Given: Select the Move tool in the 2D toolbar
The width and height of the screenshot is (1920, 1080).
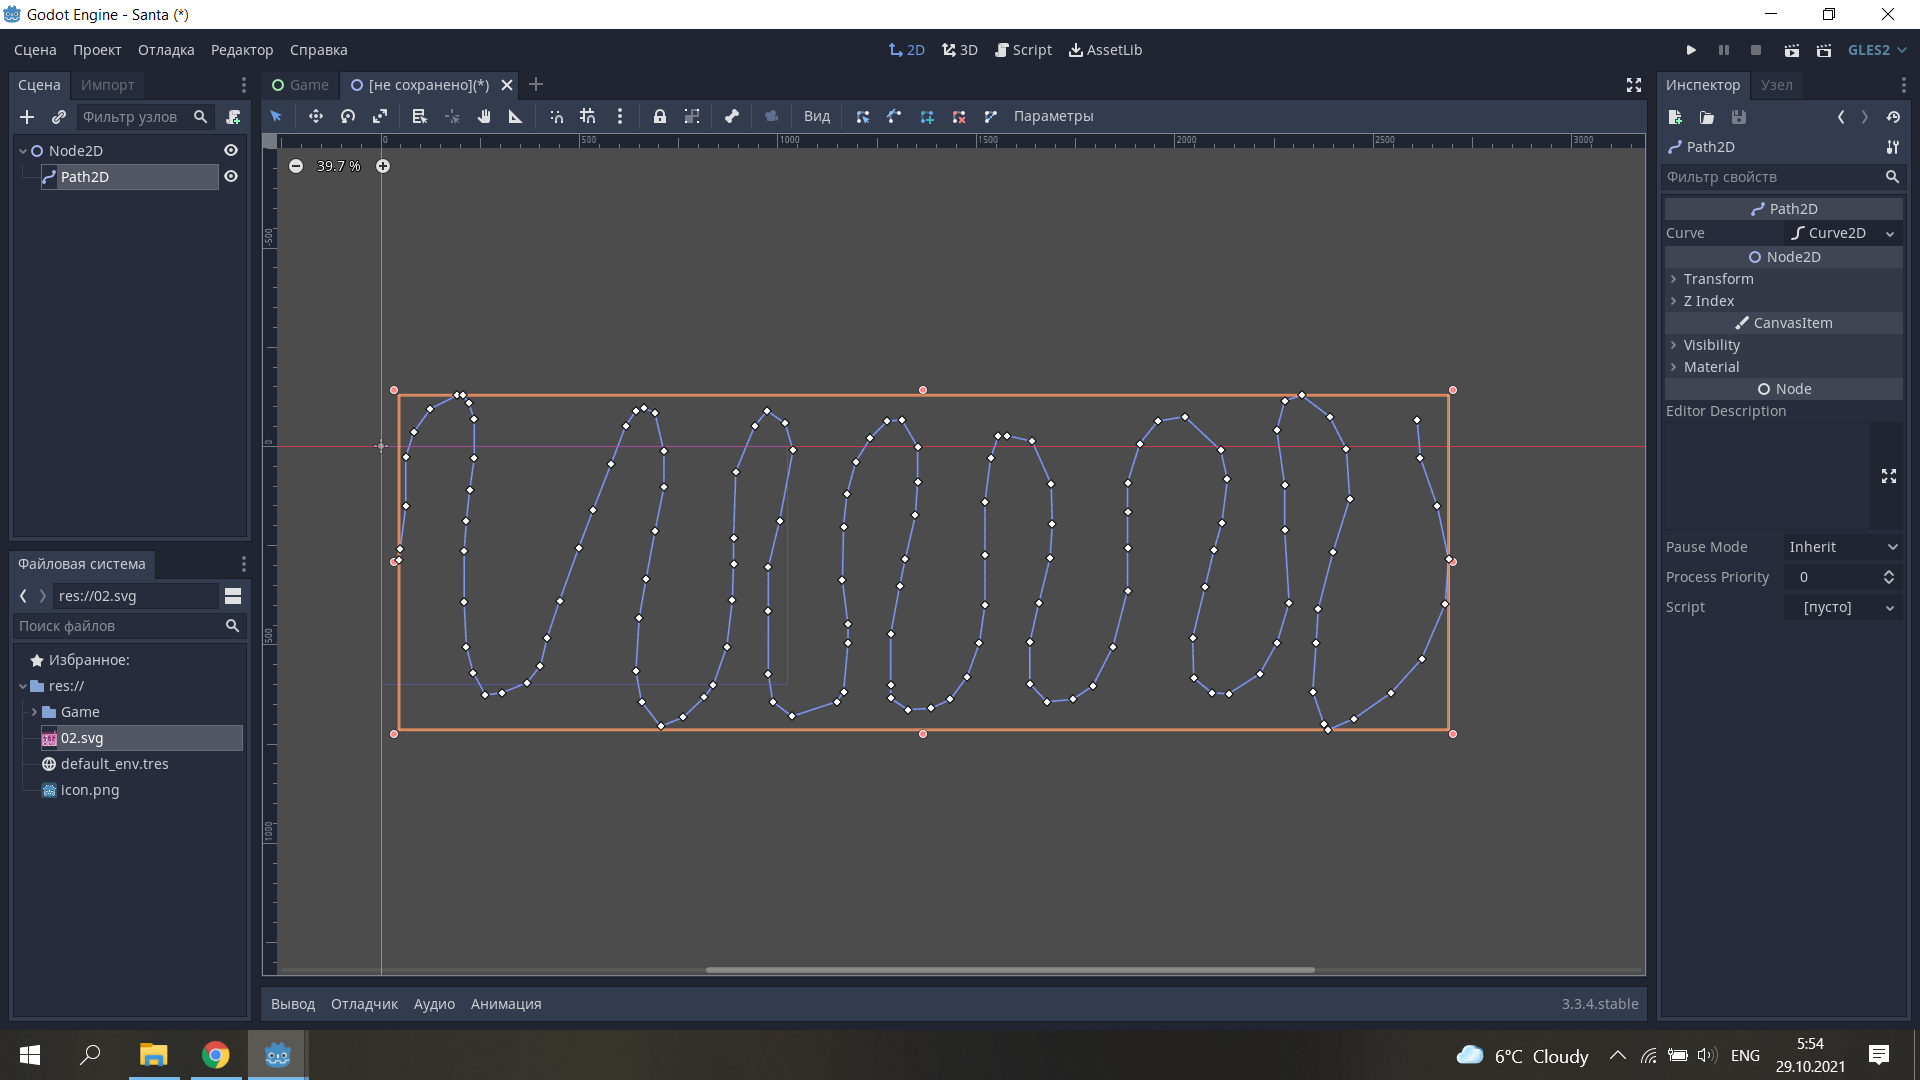Looking at the screenshot, I should click(316, 117).
